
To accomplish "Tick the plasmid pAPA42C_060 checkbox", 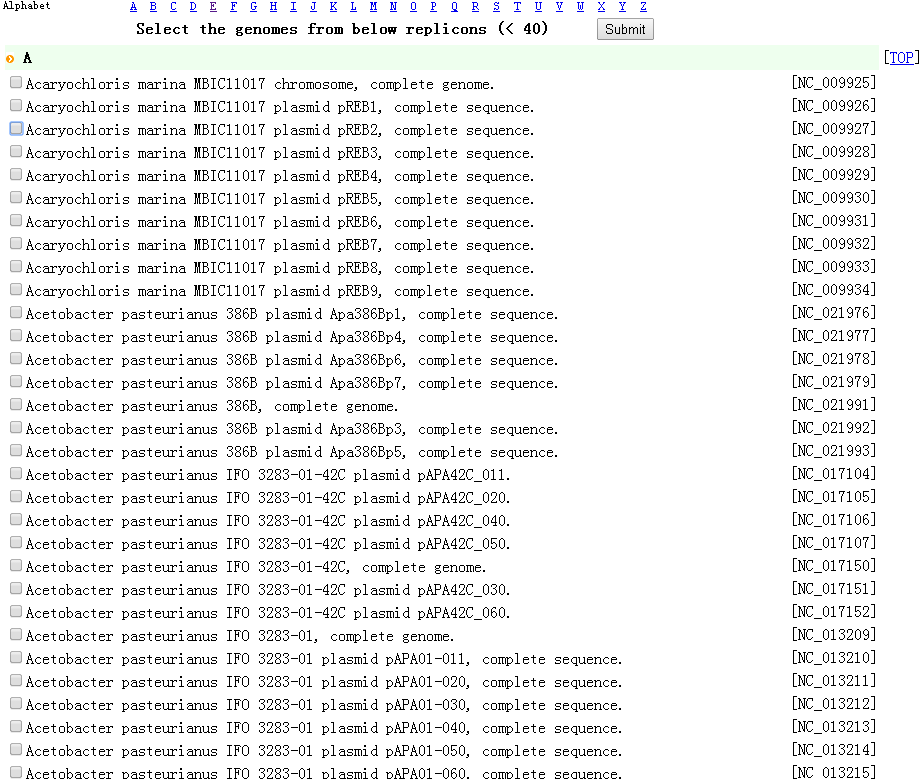I will click(x=16, y=612).
